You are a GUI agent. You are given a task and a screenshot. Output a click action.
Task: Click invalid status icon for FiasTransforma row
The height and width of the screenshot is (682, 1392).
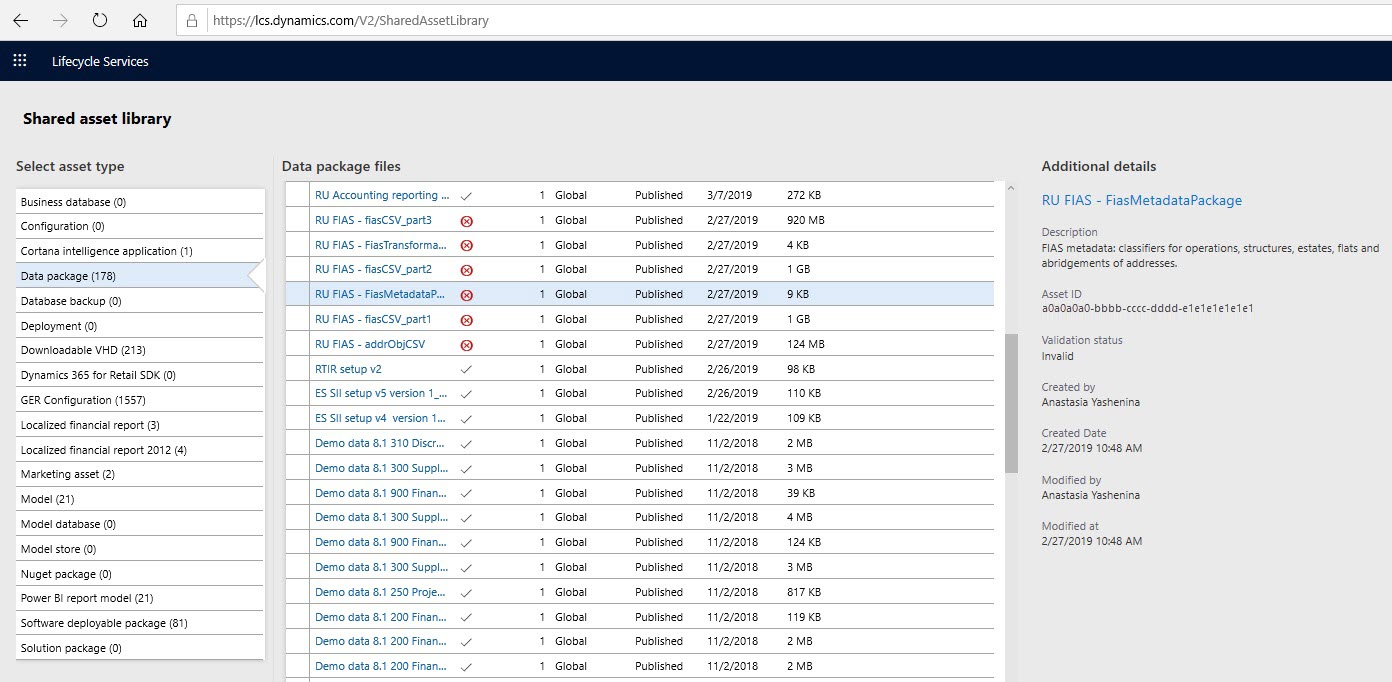point(466,245)
